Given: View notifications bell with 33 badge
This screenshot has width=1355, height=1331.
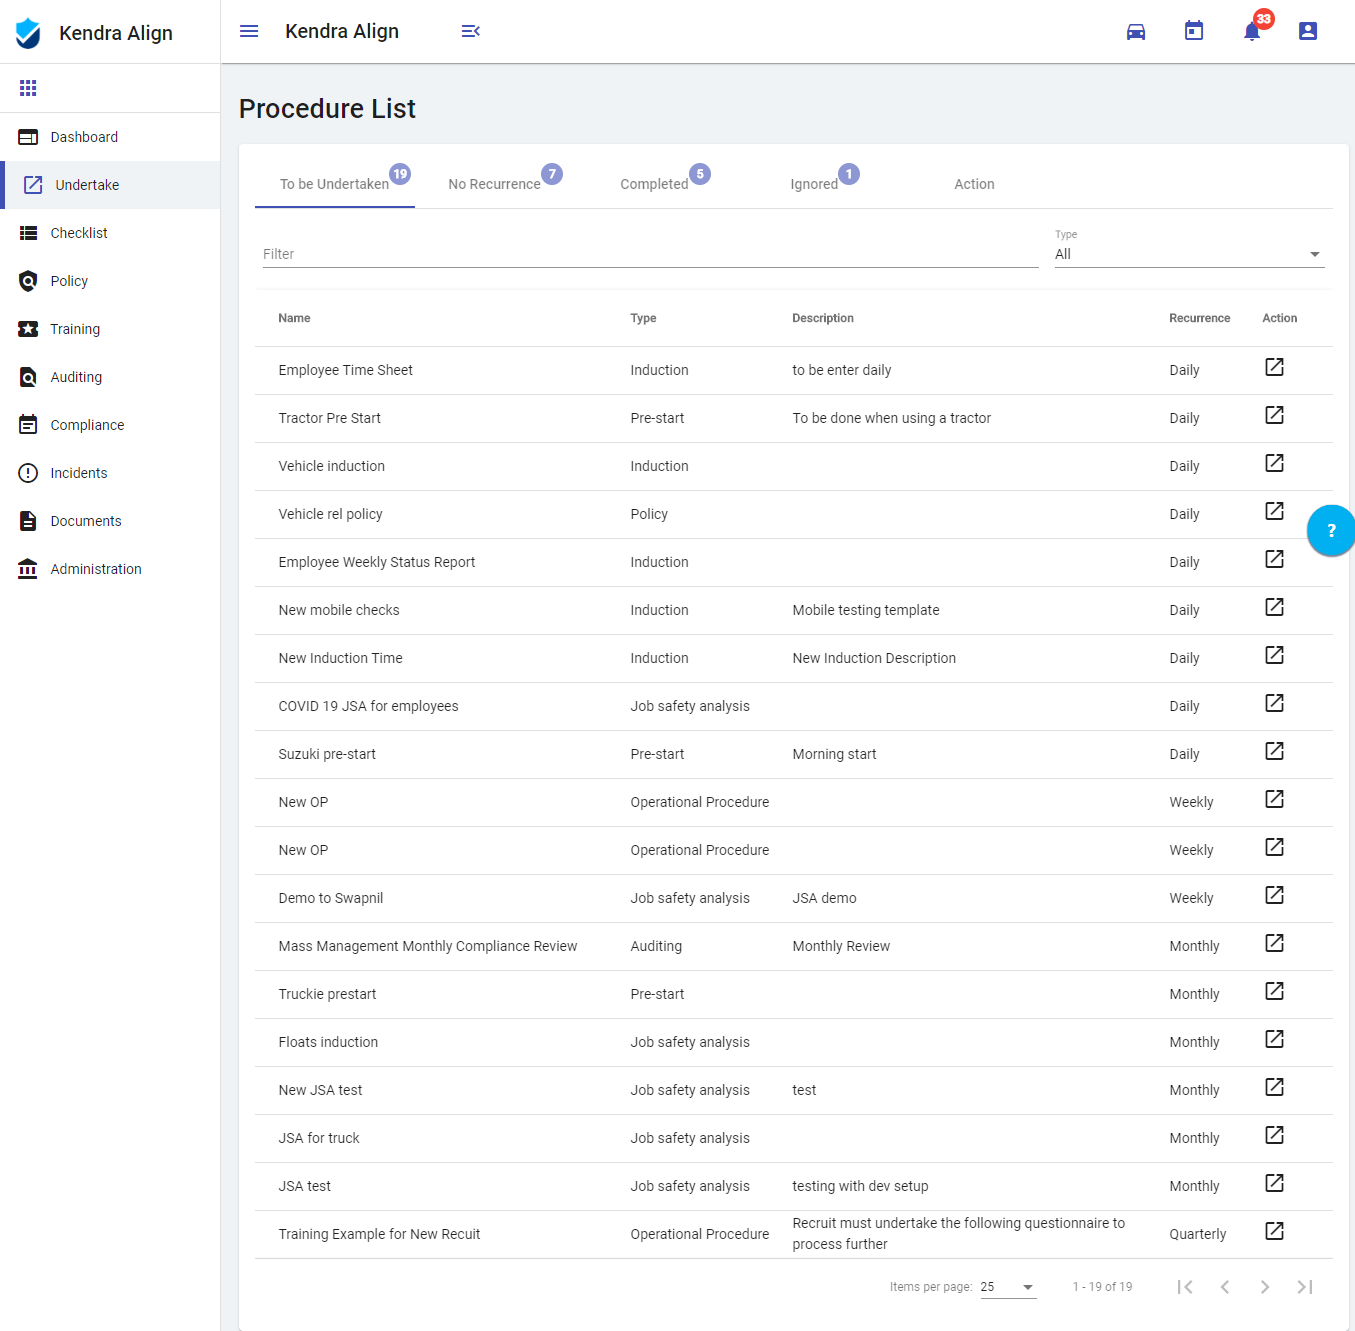Looking at the screenshot, I should 1252,31.
